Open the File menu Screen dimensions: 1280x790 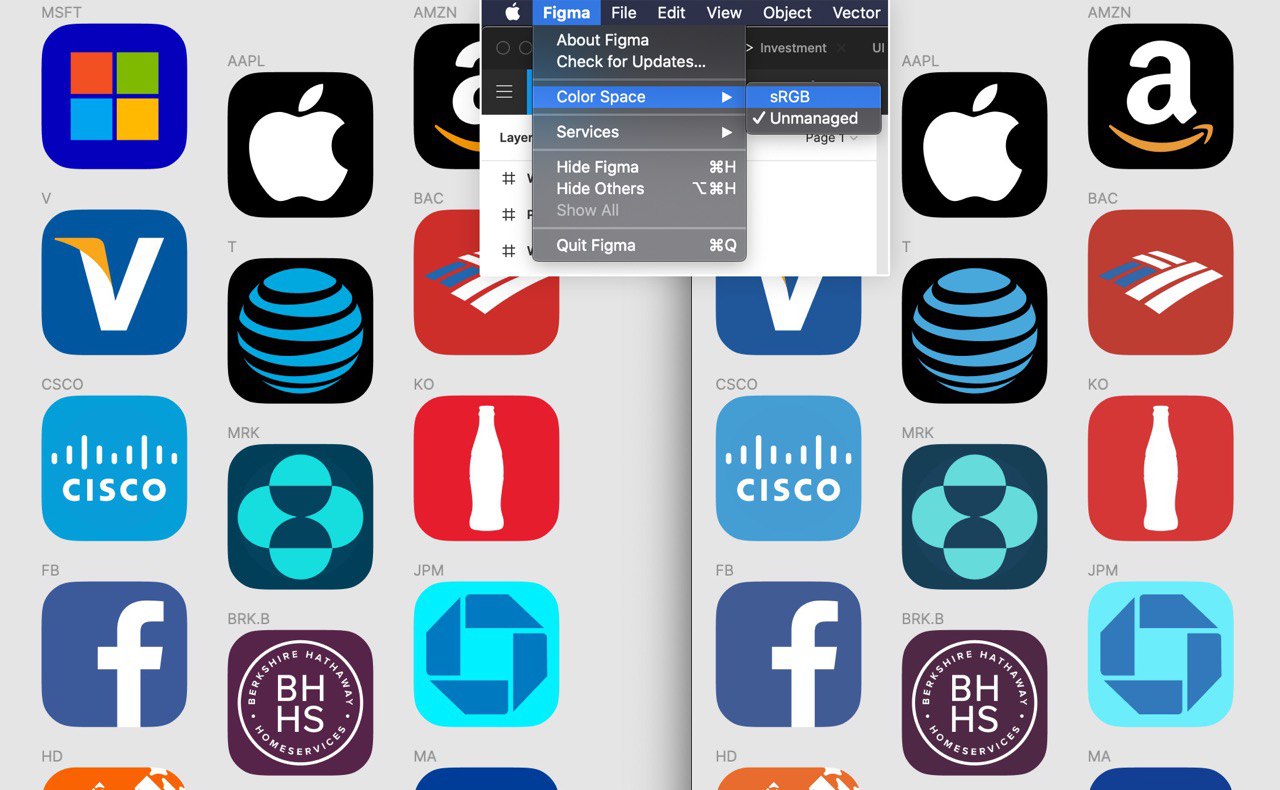click(624, 13)
